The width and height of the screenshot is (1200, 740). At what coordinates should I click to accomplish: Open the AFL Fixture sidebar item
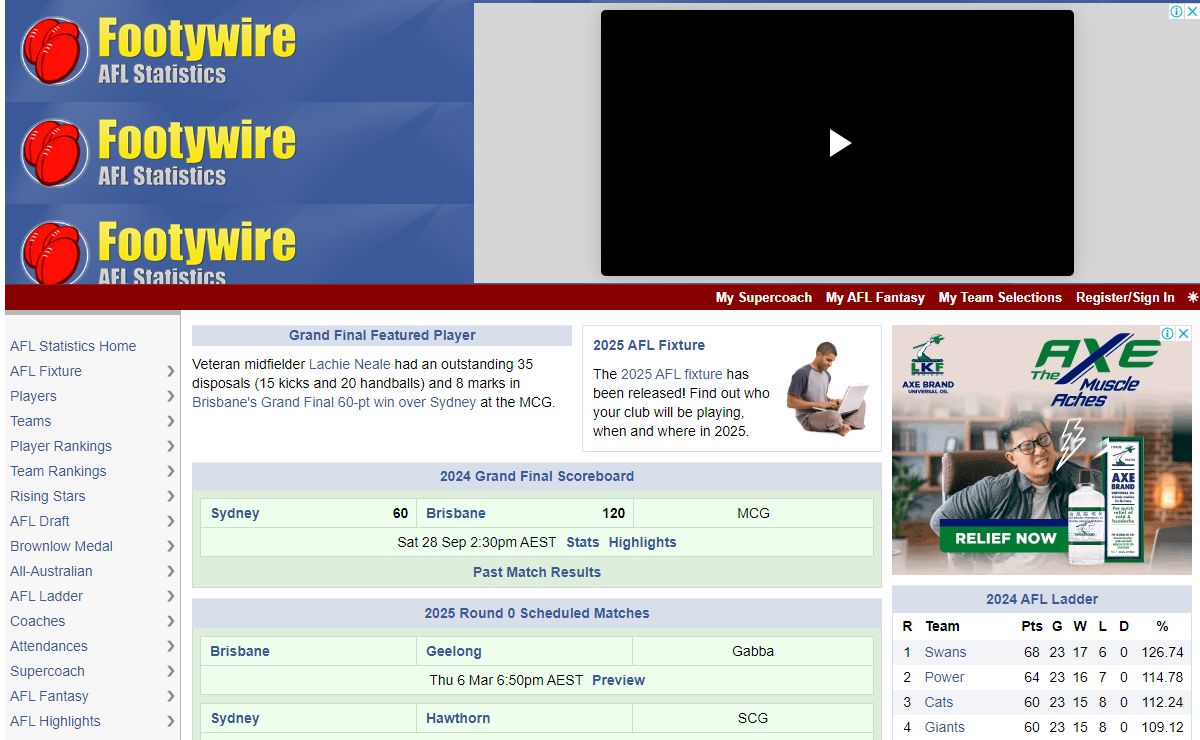(46, 371)
